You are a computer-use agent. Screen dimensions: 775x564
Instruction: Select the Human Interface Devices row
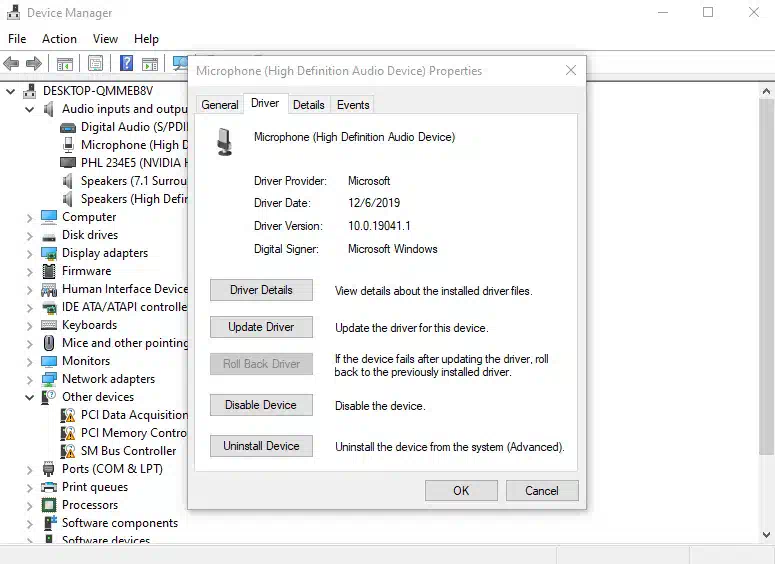pyautogui.click(x=114, y=289)
